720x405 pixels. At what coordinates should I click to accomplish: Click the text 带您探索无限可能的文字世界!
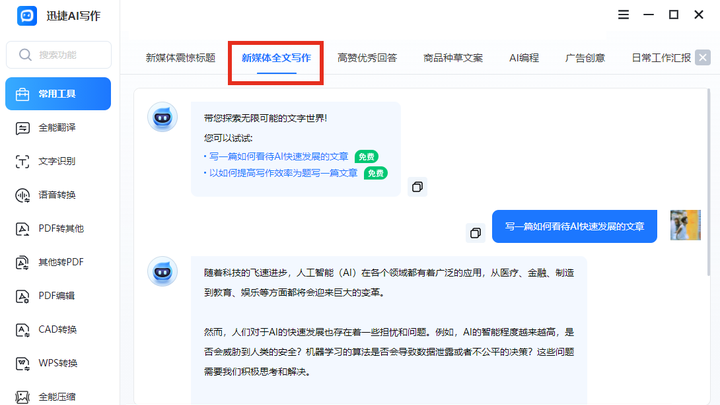265,118
